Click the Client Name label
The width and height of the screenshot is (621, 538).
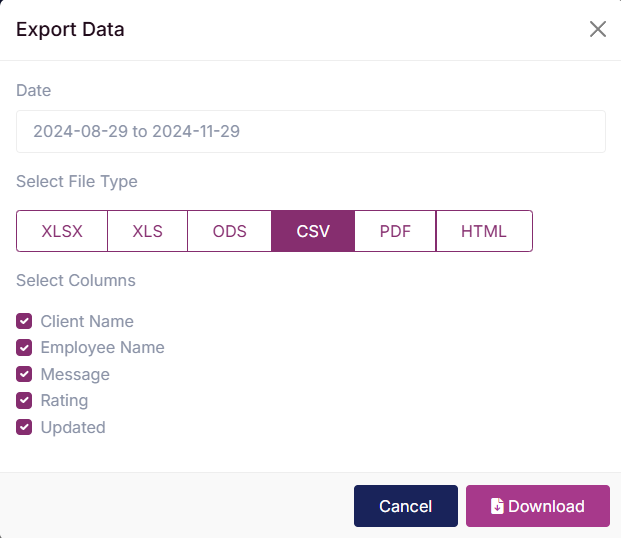tap(87, 321)
